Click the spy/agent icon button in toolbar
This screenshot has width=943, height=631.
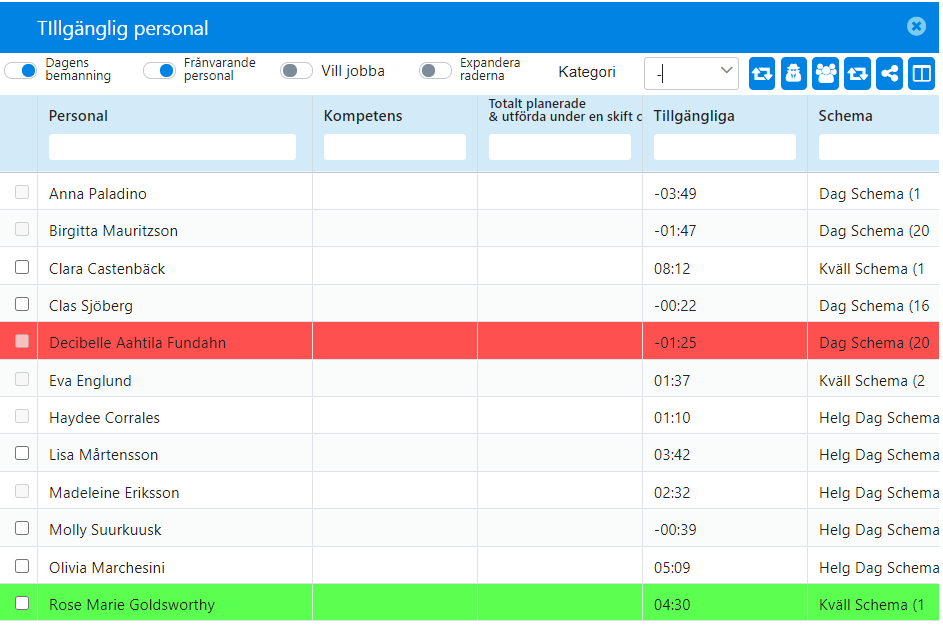tap(793, 73)
